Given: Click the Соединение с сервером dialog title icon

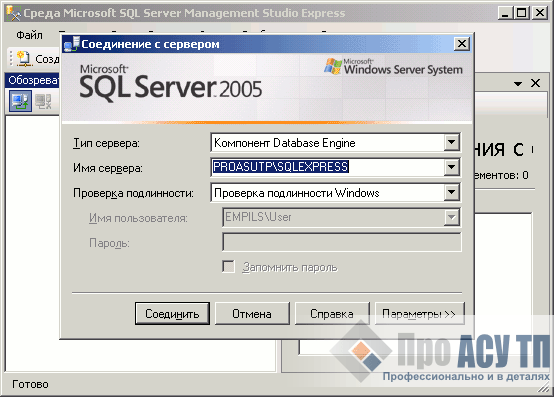Looking at the screenshot, I should click(x=72, y=44).
